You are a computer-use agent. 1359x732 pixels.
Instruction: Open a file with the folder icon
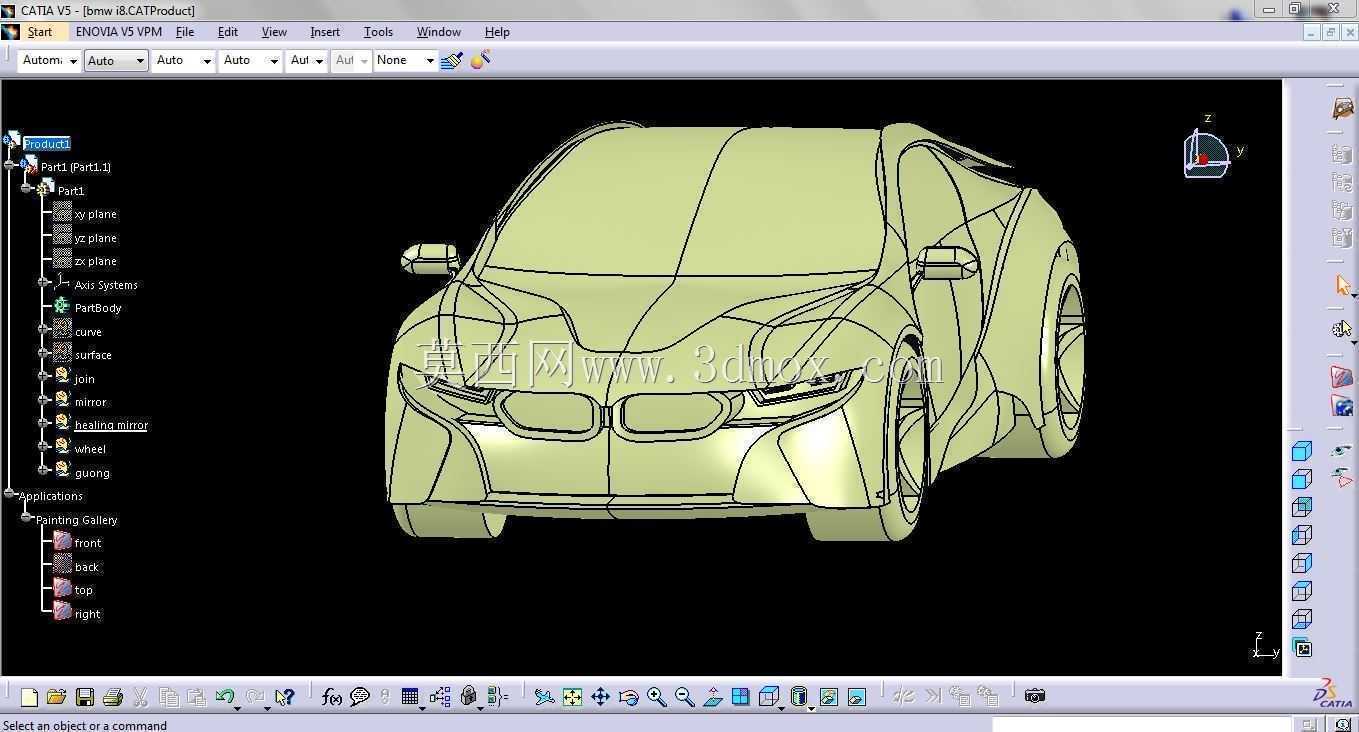56,697
